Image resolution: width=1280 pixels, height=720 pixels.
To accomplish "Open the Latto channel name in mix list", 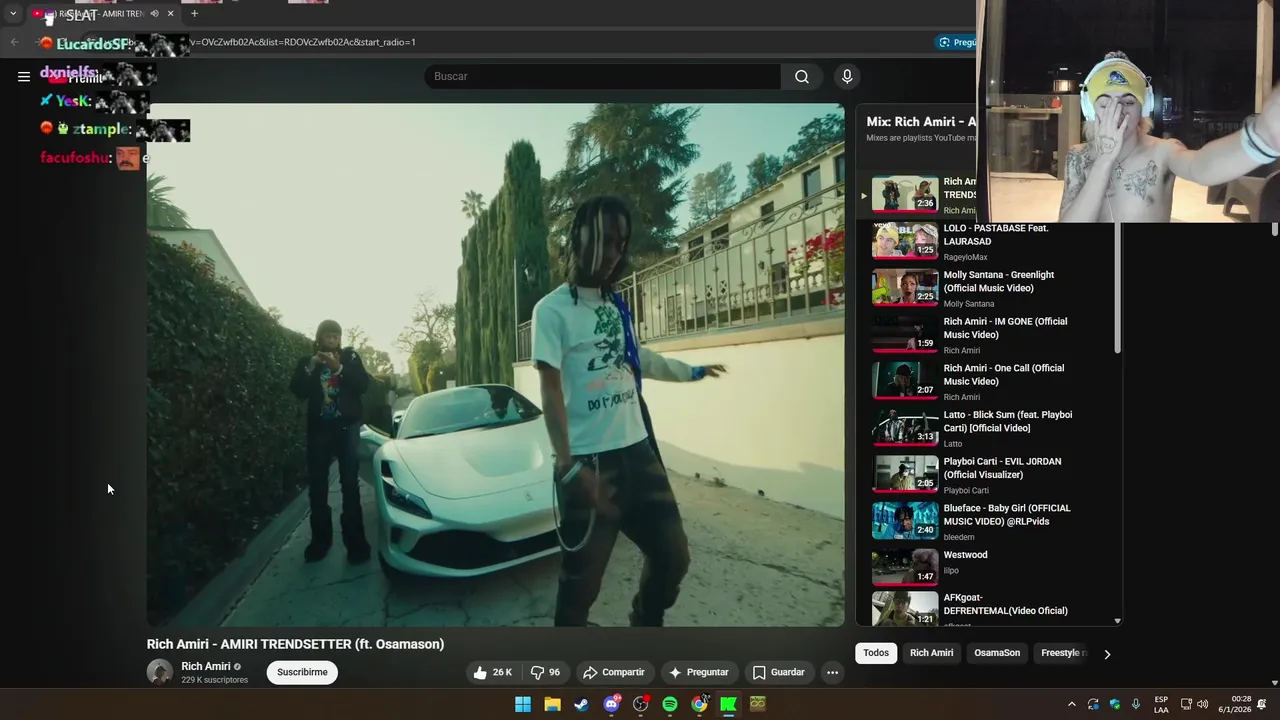I will pyautogui.click(x=953, y=444).
